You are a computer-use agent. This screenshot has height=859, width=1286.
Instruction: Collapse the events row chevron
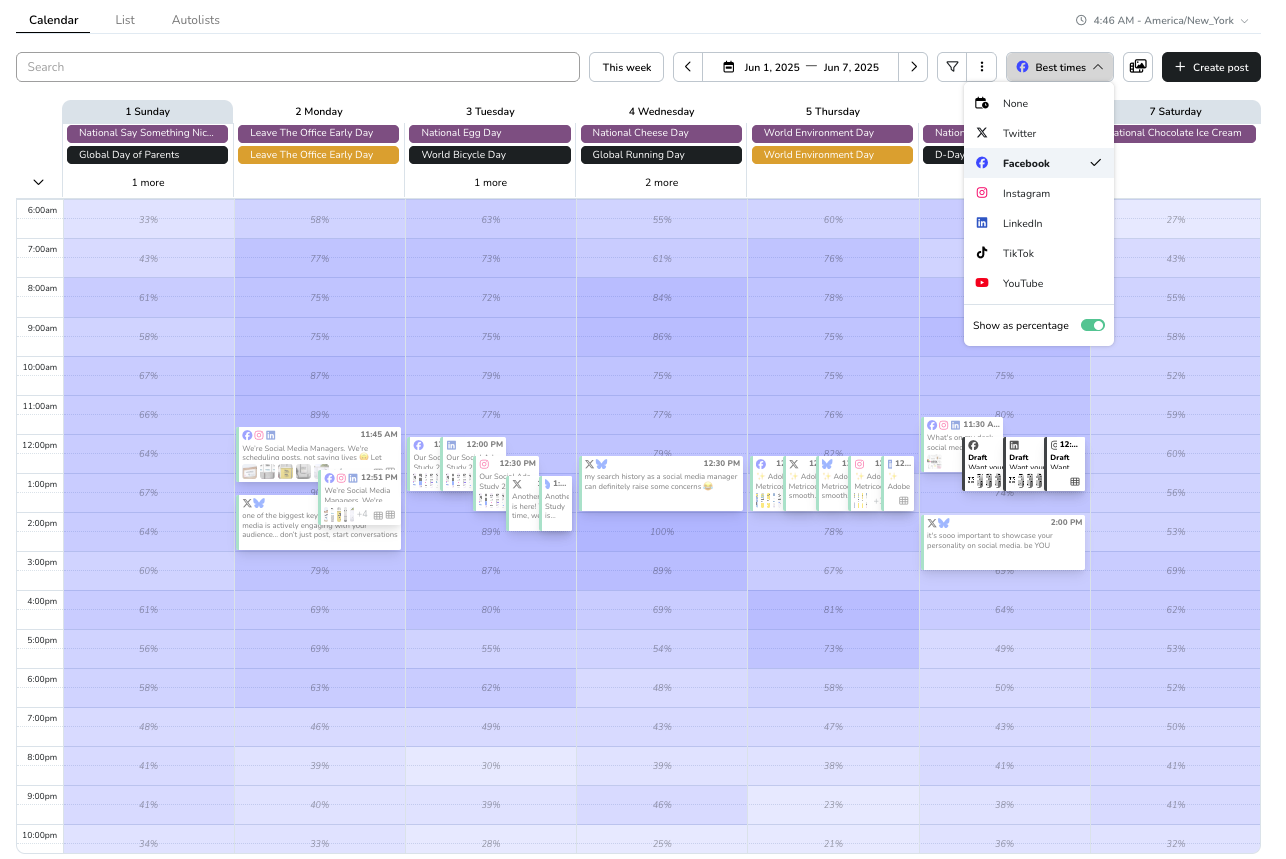39,182
